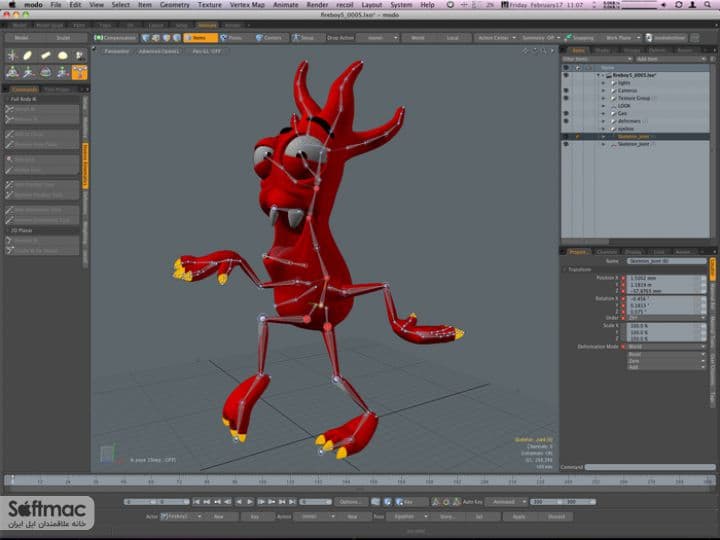Expand the lights group
The height and width of the screenshot is (540, 720).
[x=604, y=83]
